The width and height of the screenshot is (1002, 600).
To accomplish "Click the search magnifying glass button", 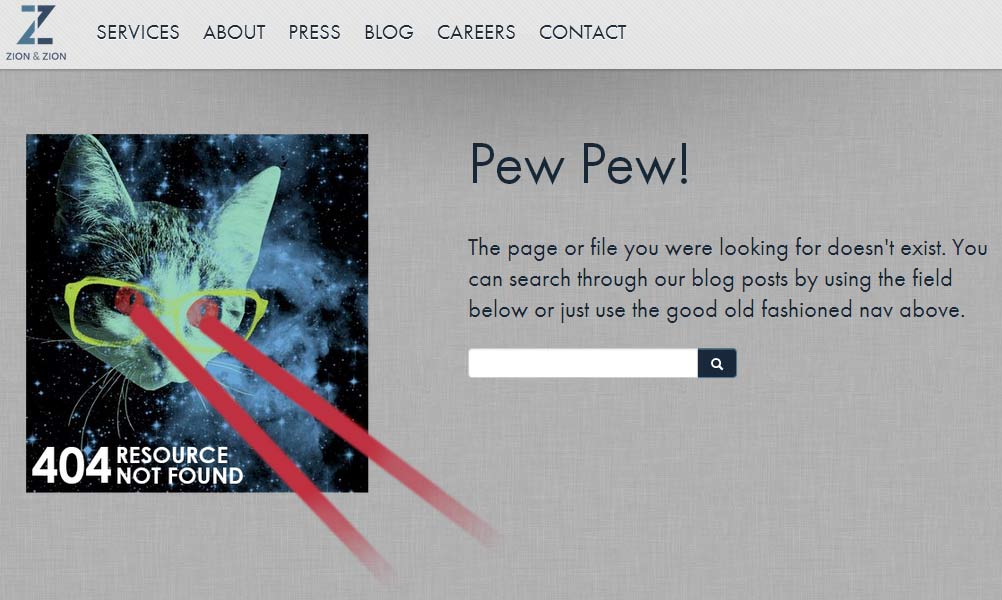I will pyautogui.click(x=717, y=363).
